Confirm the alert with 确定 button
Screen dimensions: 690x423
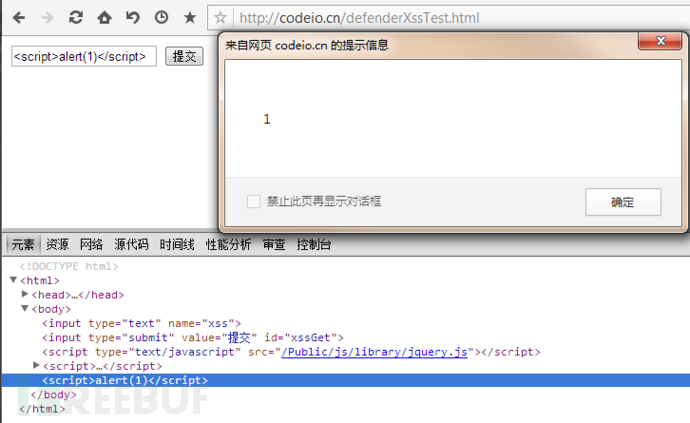click(x=623, y=202)
